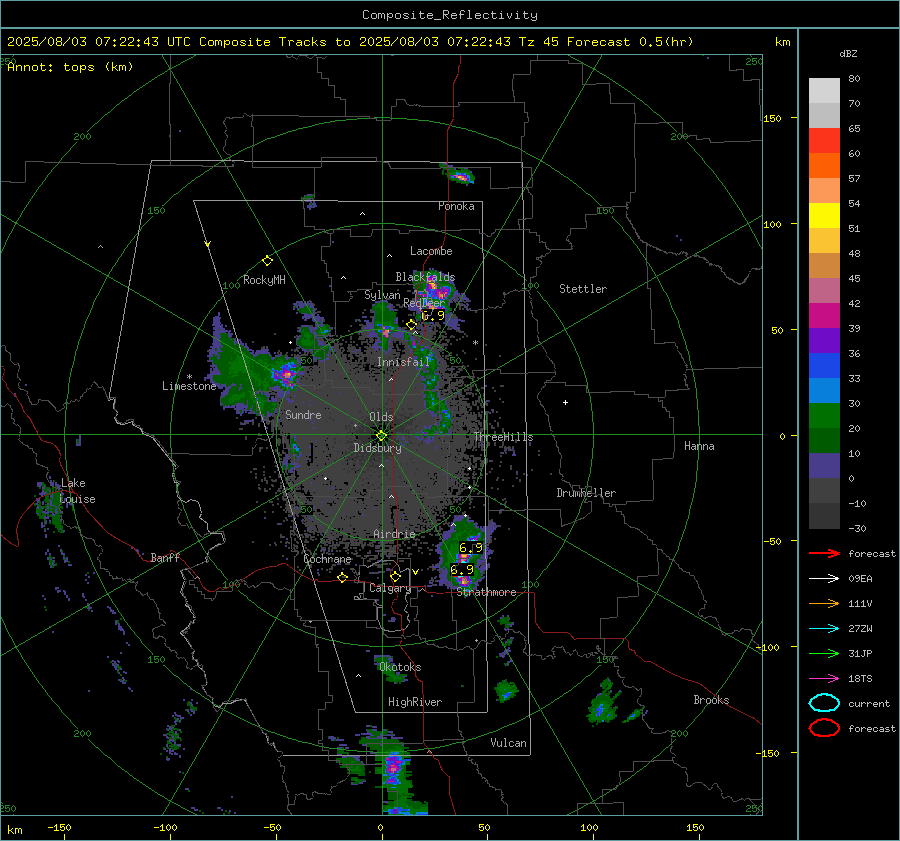Click yellow diamond at radar center near Olds

point(381,436)
